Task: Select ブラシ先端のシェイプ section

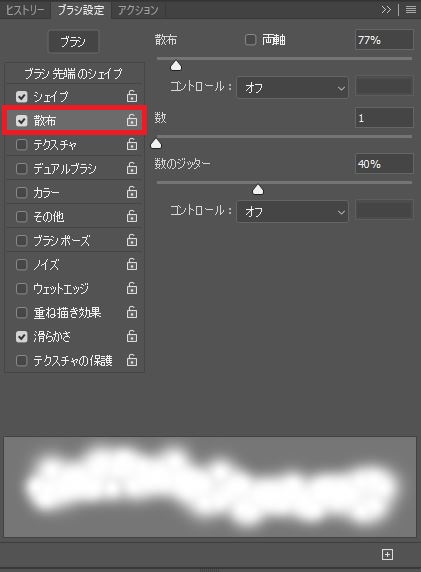Action: tap(73, 74)
